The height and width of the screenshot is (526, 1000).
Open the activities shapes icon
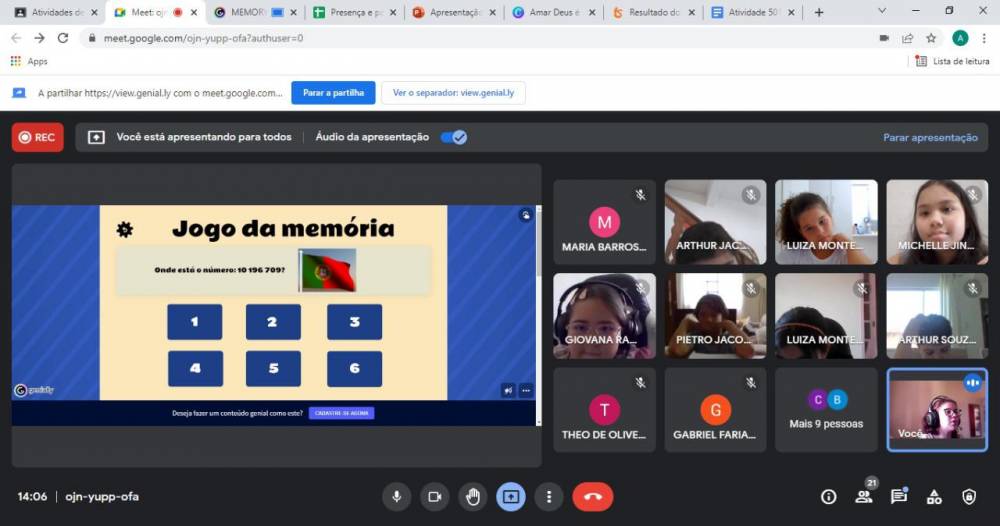934,496
